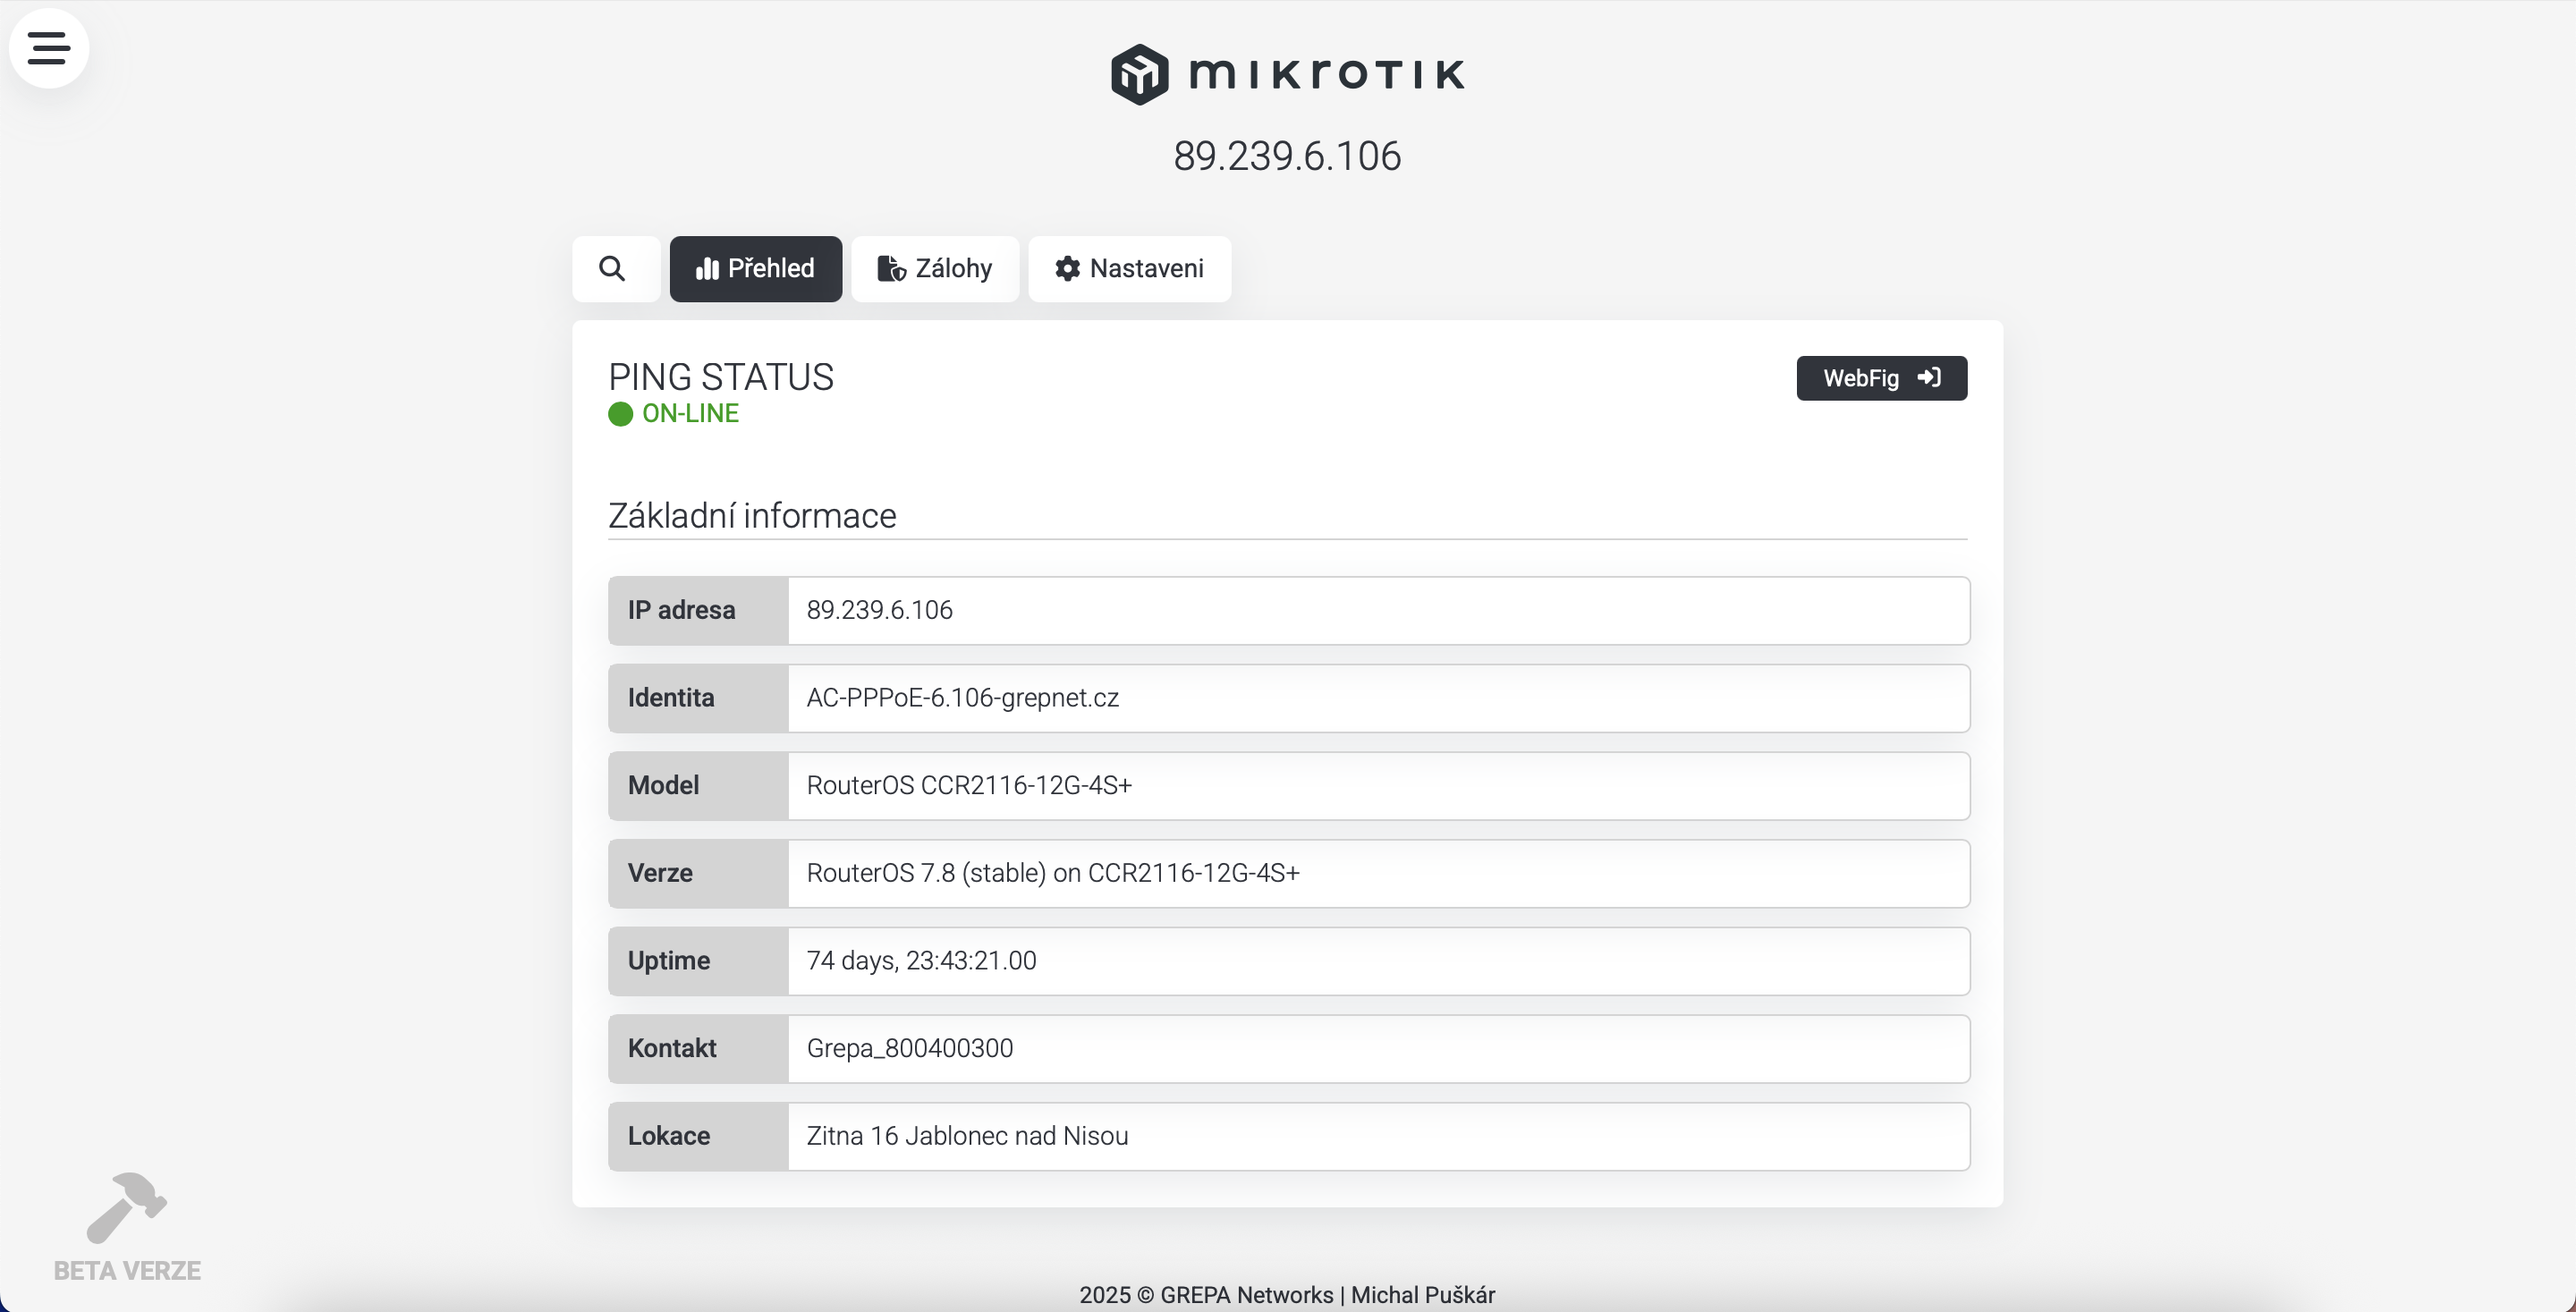Click the login arrow icon in WebFig
Image resolution: width=2576 pixels, height=1312 pixels.
1929,378
